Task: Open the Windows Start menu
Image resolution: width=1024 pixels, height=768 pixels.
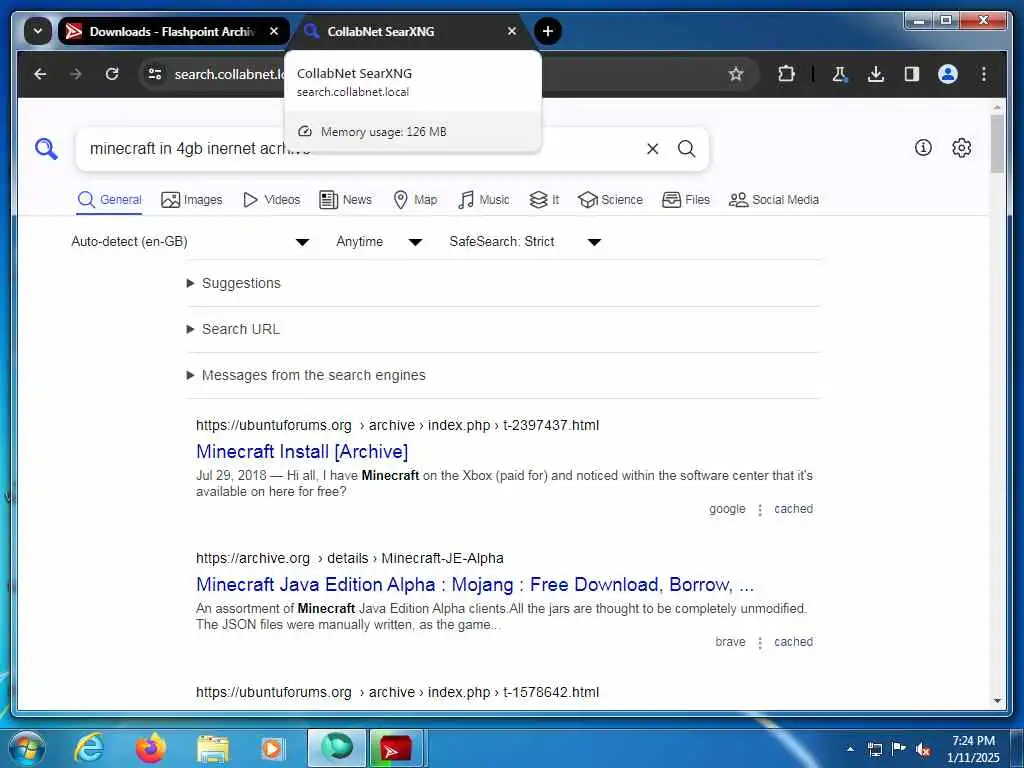Action: [x=27, y=749]
